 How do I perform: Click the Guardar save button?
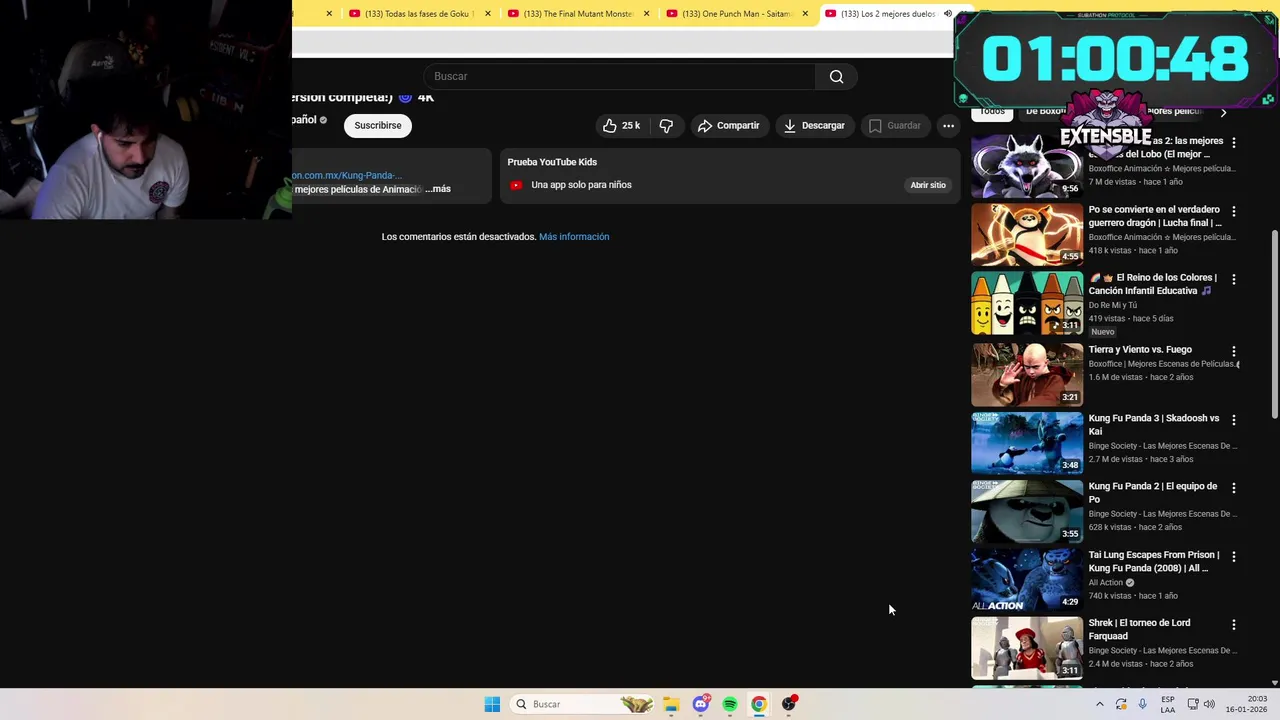(x=894, y=125)
